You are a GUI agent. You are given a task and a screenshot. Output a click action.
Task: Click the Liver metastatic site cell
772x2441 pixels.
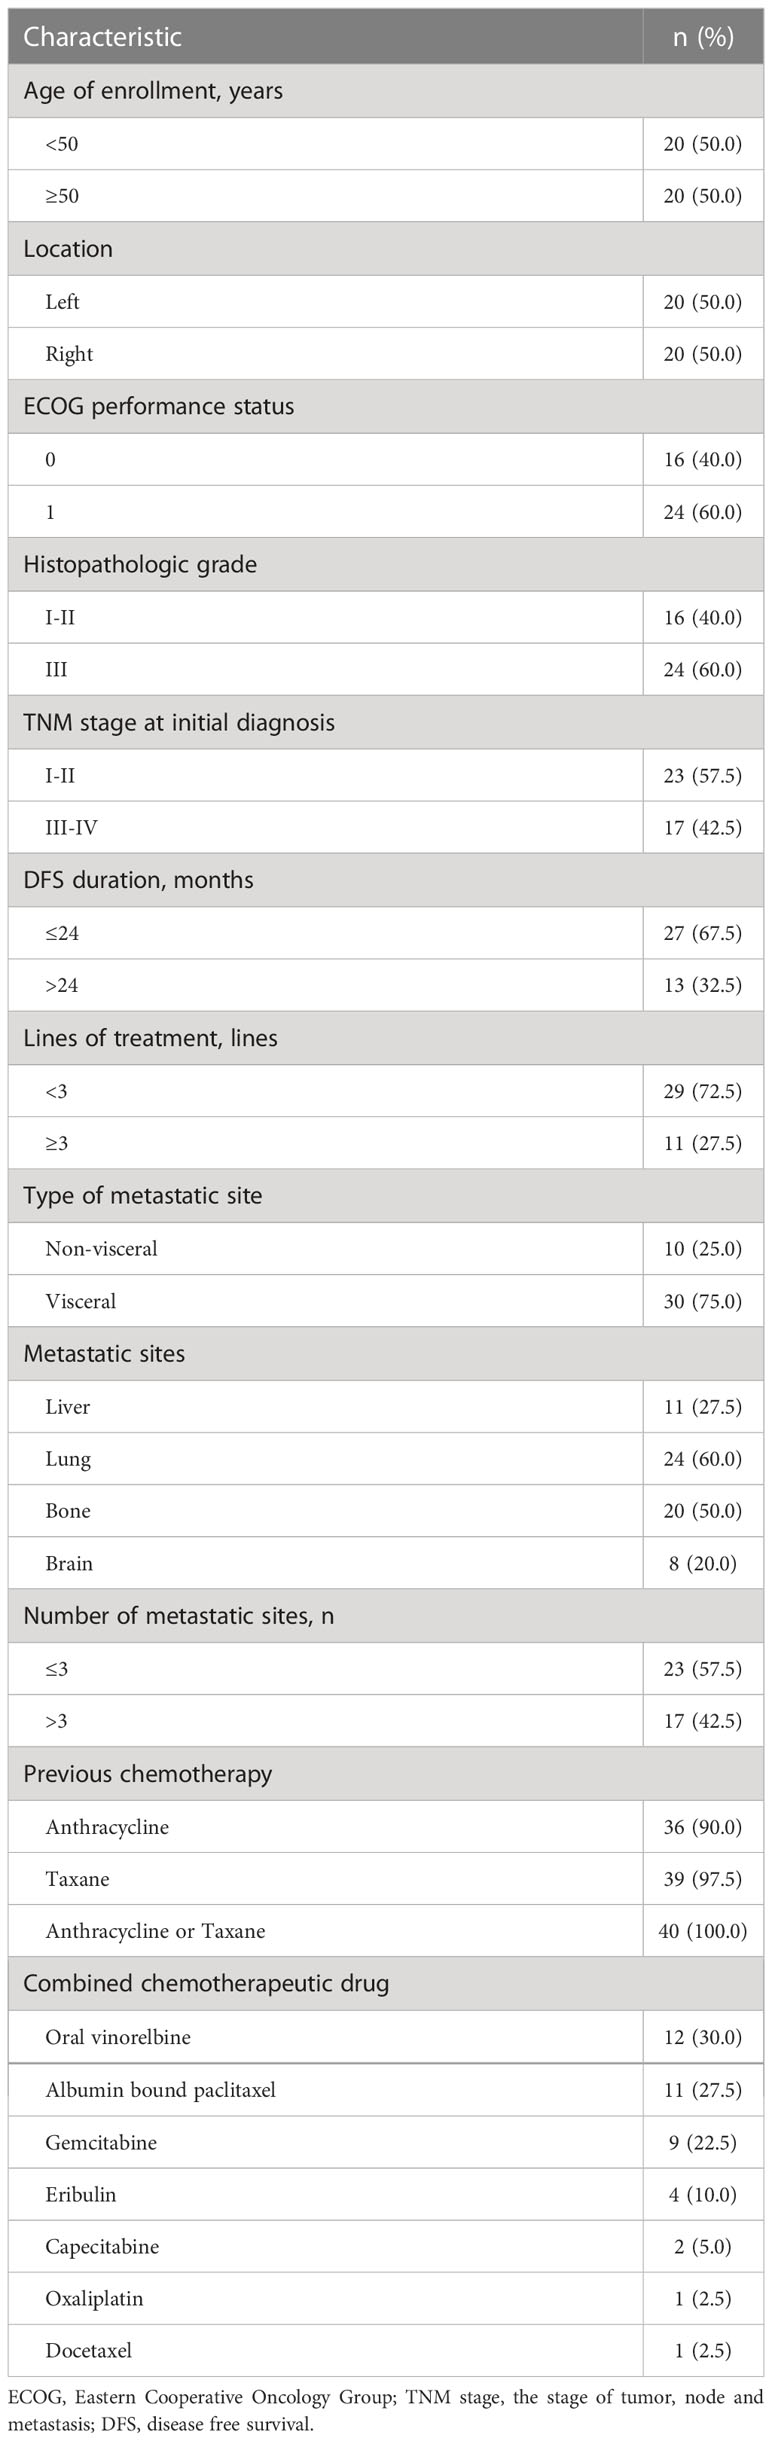pyautogui.click(x=325, y=1407)
